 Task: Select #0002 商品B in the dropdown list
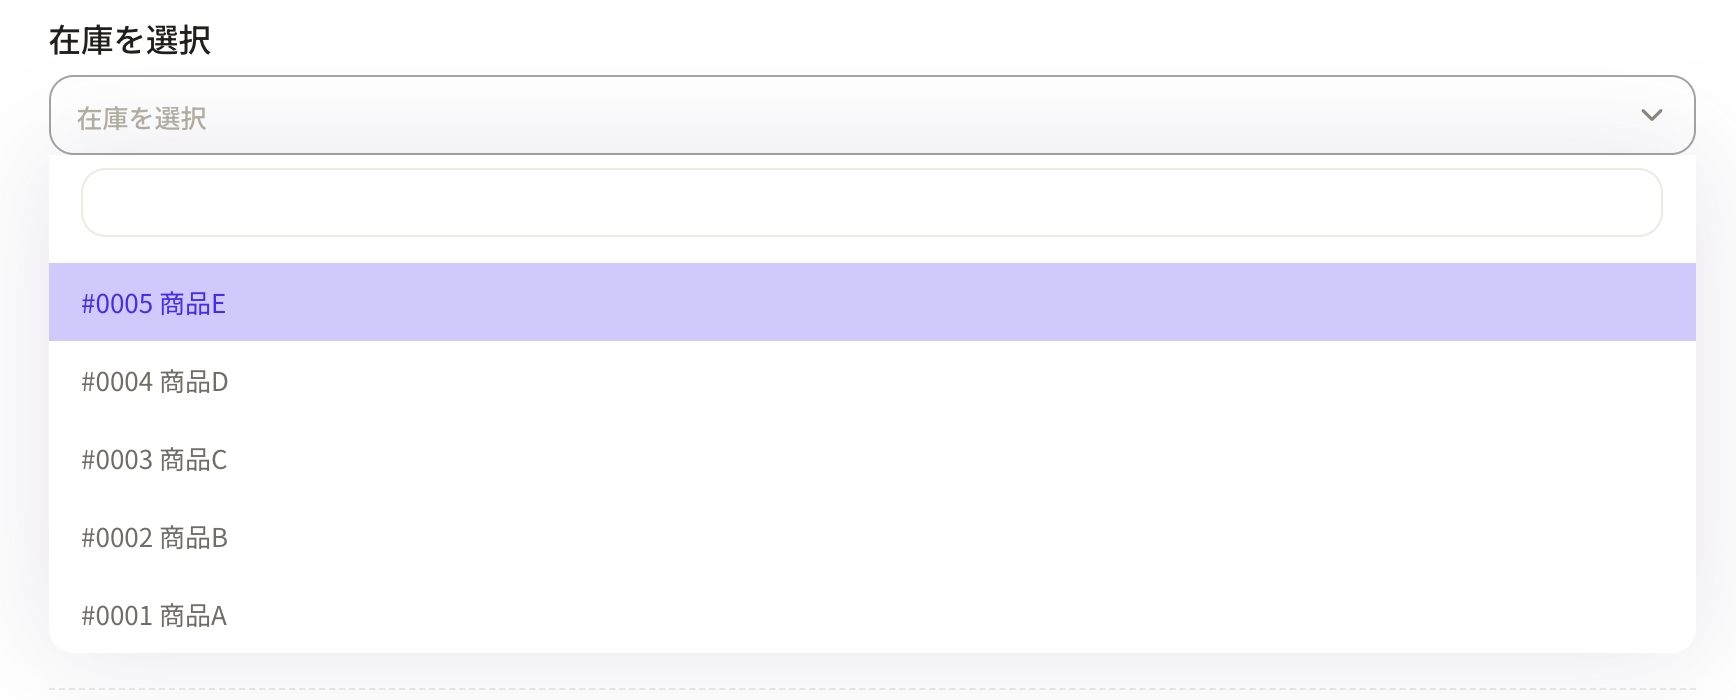155,538
